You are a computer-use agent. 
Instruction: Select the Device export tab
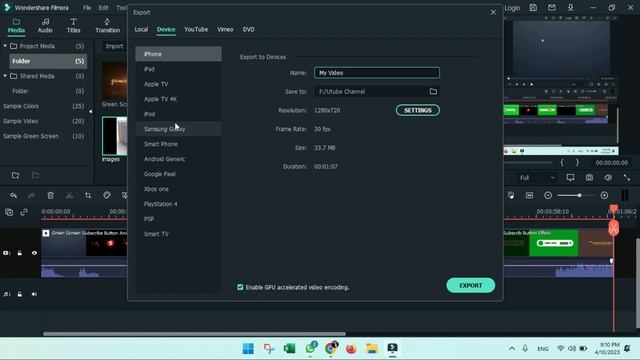pos(166,29)
